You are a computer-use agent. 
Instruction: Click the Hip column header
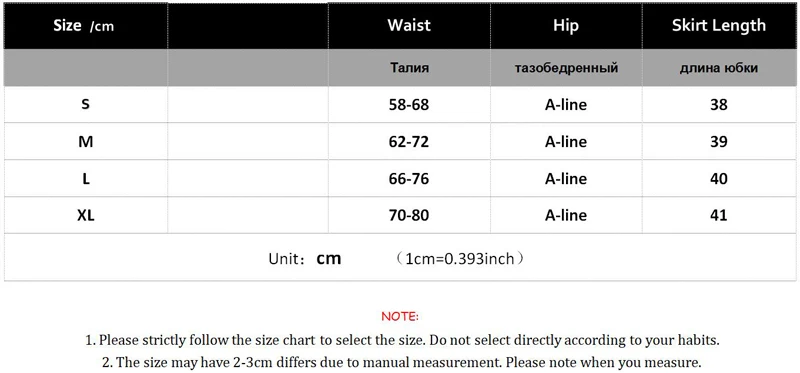(x=566, y=26)
